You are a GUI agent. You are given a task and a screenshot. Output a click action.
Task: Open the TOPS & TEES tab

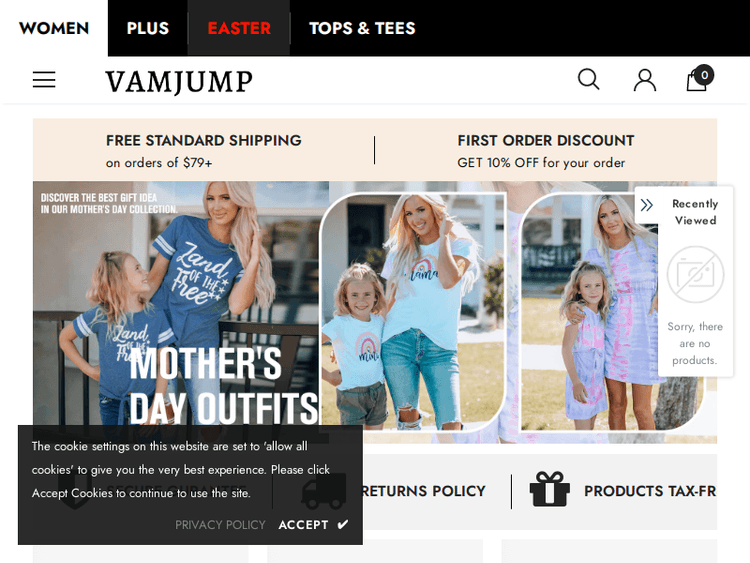click(x=362, y=28)
